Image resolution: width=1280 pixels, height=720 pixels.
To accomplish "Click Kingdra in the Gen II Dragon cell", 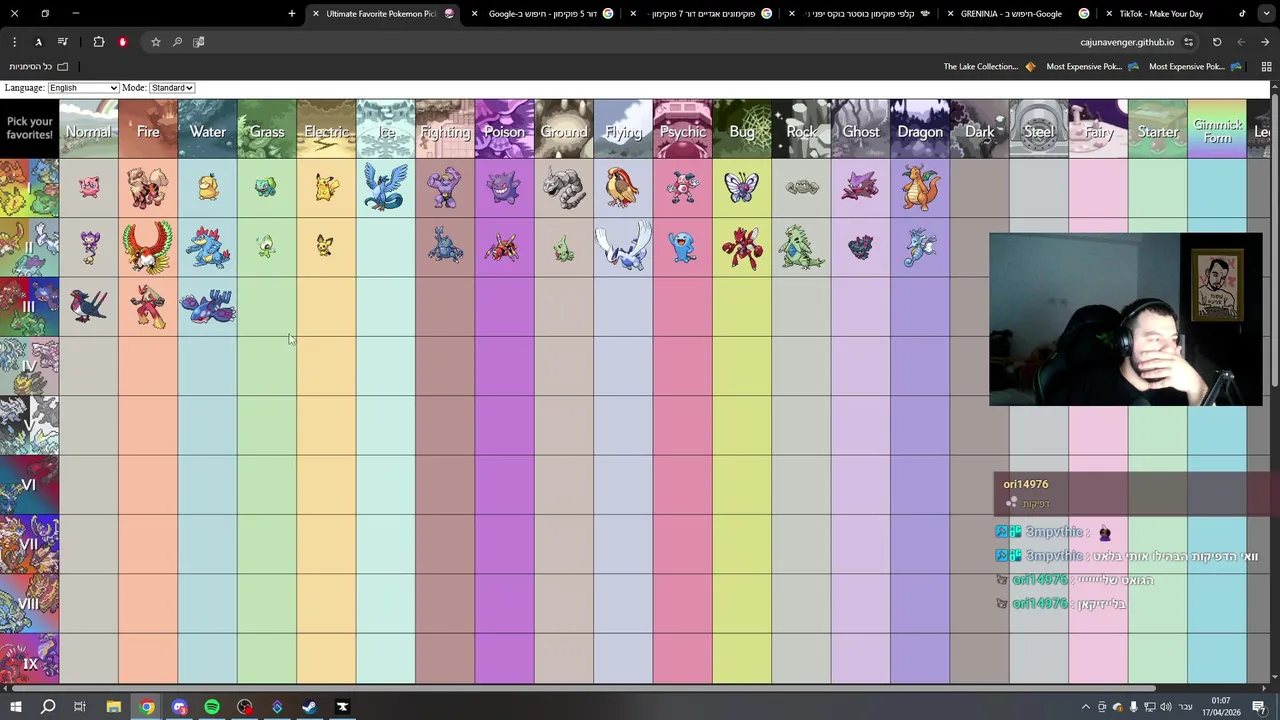I will pyautogui.click(x=920, y=247).
